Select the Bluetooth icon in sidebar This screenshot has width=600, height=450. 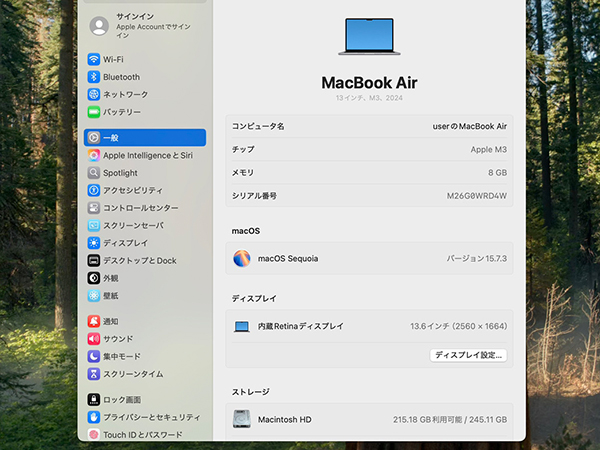pos(94,77)
